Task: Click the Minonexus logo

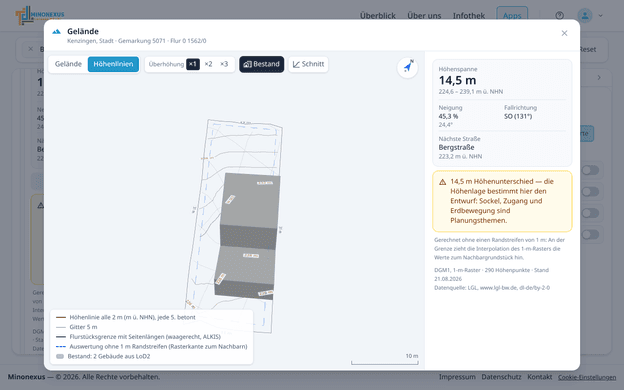Action: click(x=40, y=16)
